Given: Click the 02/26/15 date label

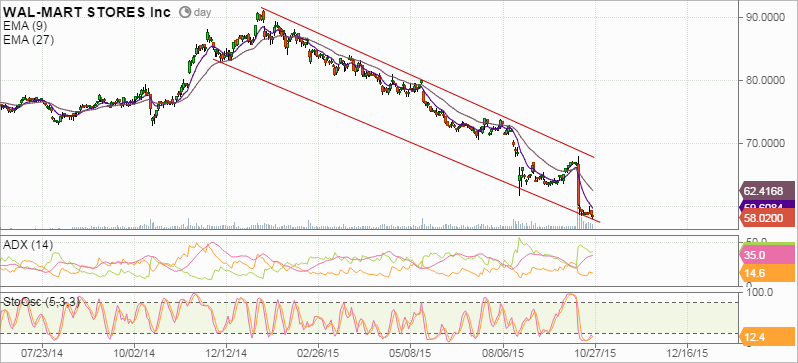Looking at the screenshot, I should click(319, 352).
